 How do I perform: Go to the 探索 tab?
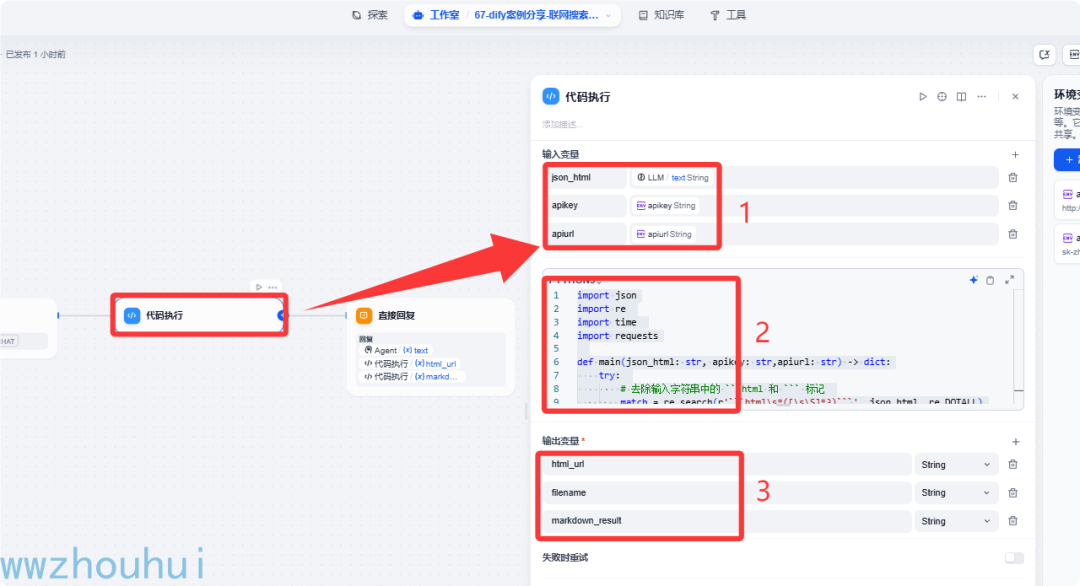(370, 15)
